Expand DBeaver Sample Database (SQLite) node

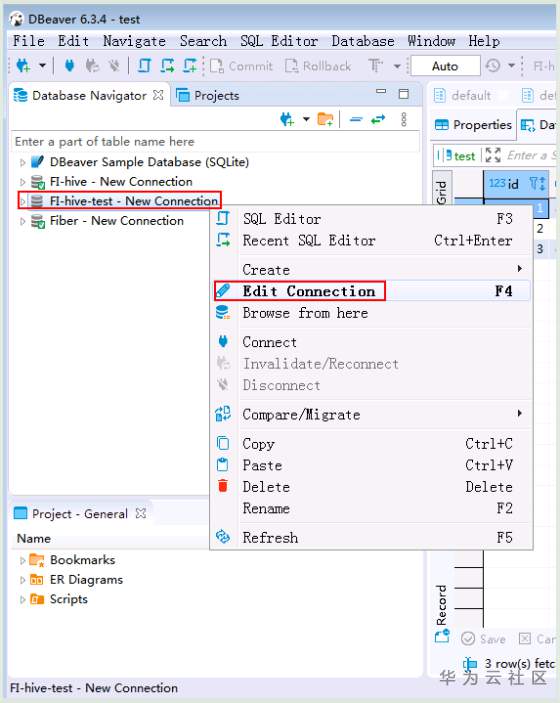[x=22, y=162]
